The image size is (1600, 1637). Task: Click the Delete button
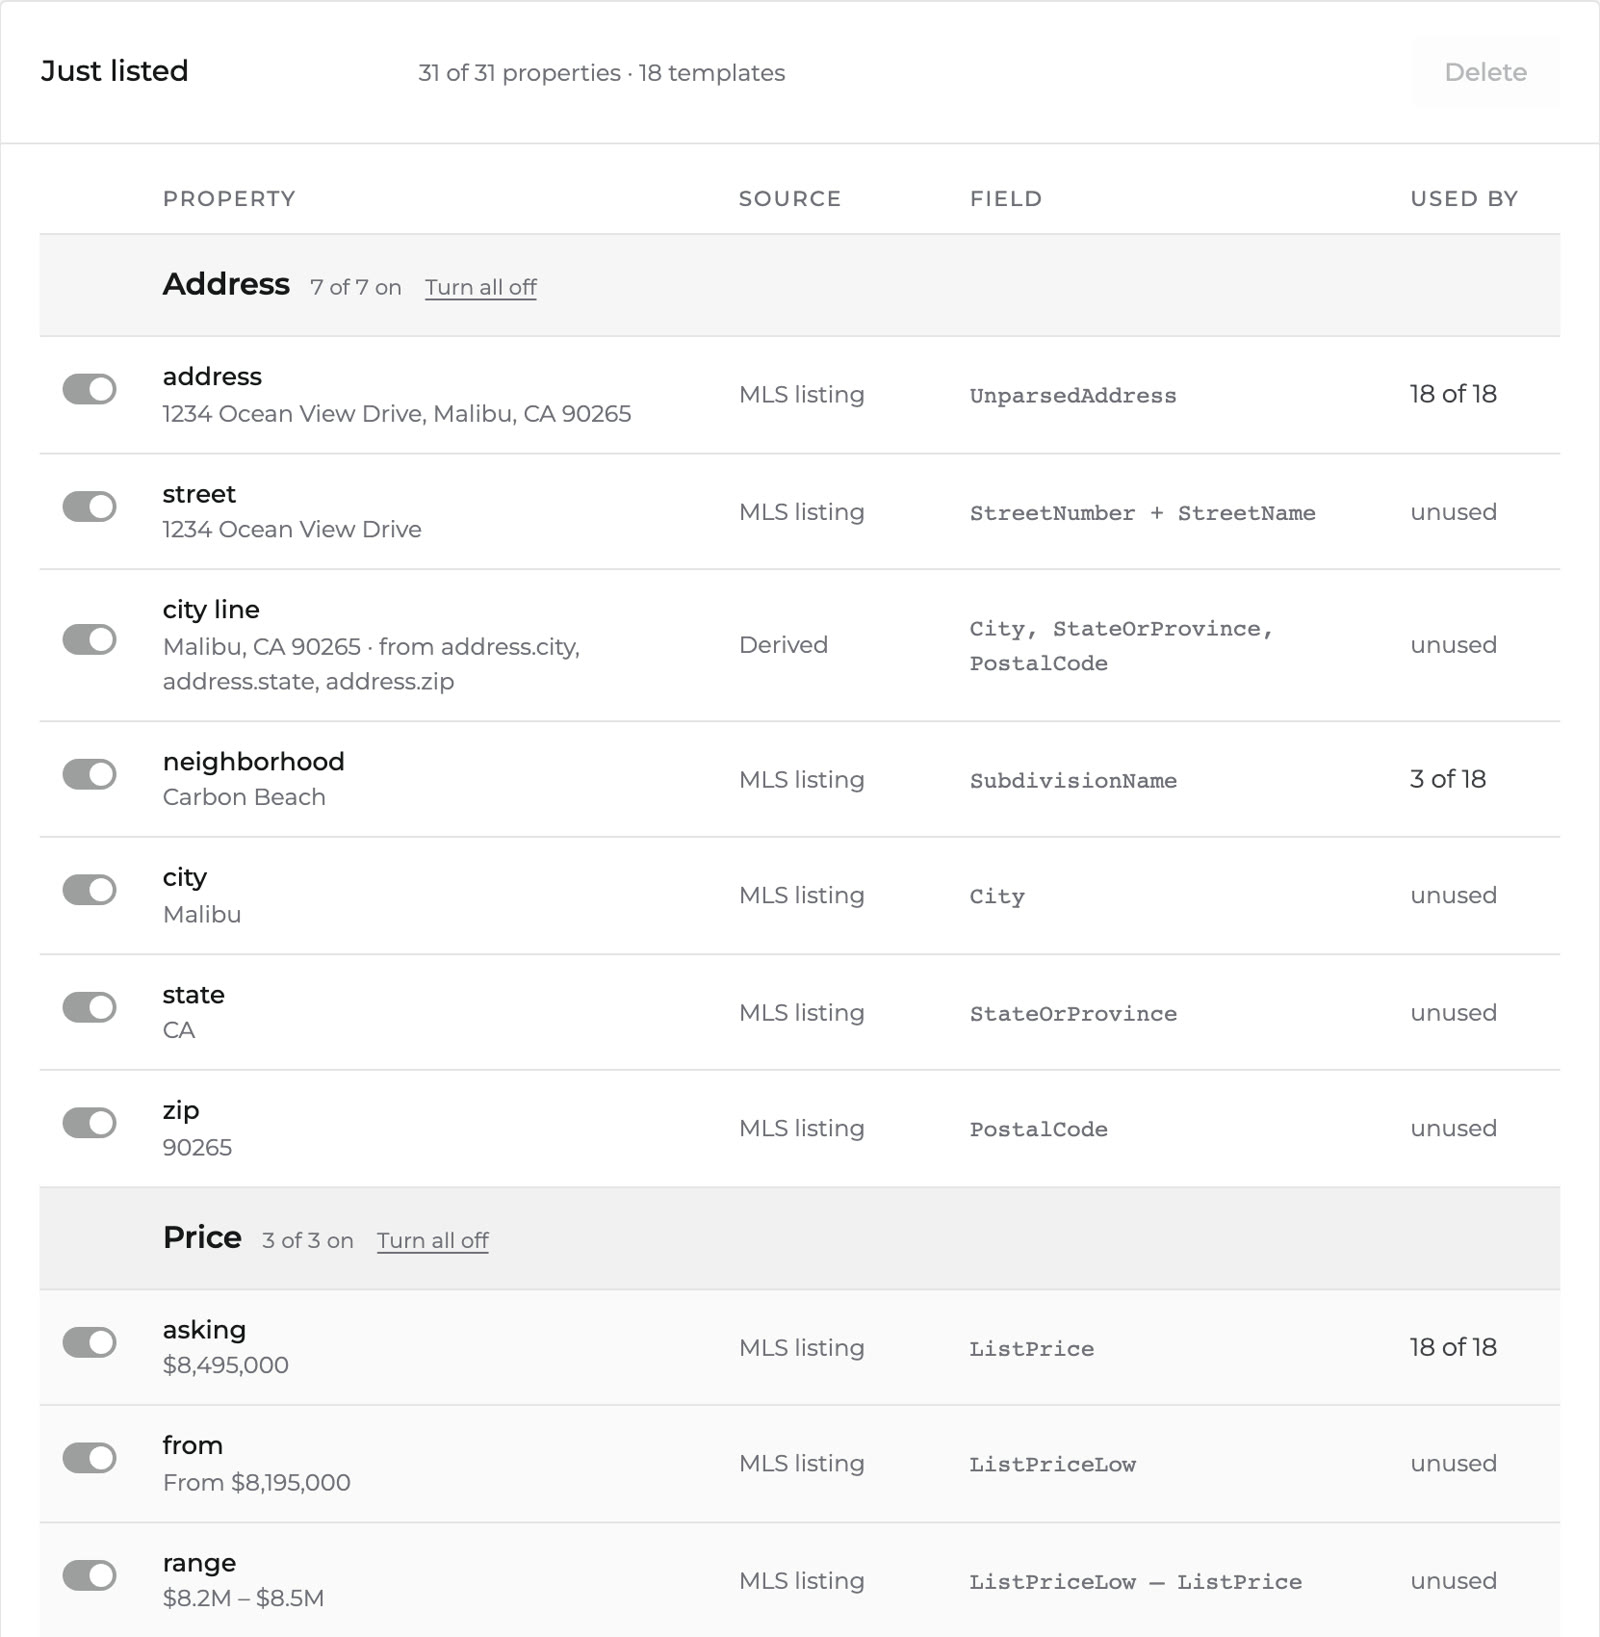[x=1485, y=72]
